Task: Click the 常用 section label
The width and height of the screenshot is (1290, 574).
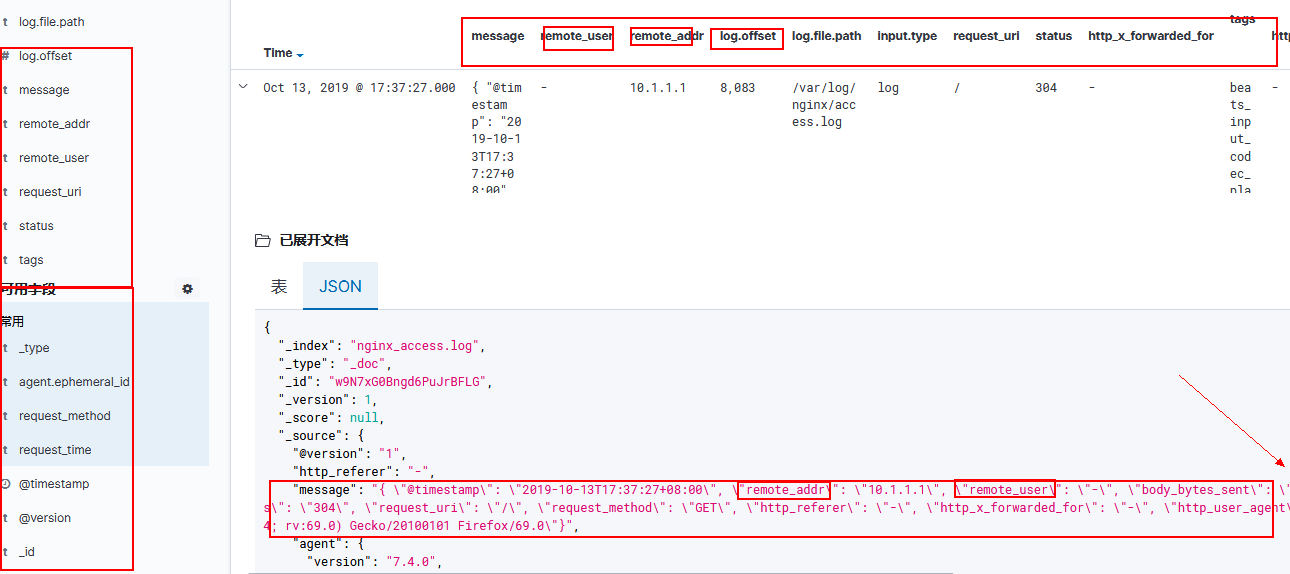Action: [12, 322]
